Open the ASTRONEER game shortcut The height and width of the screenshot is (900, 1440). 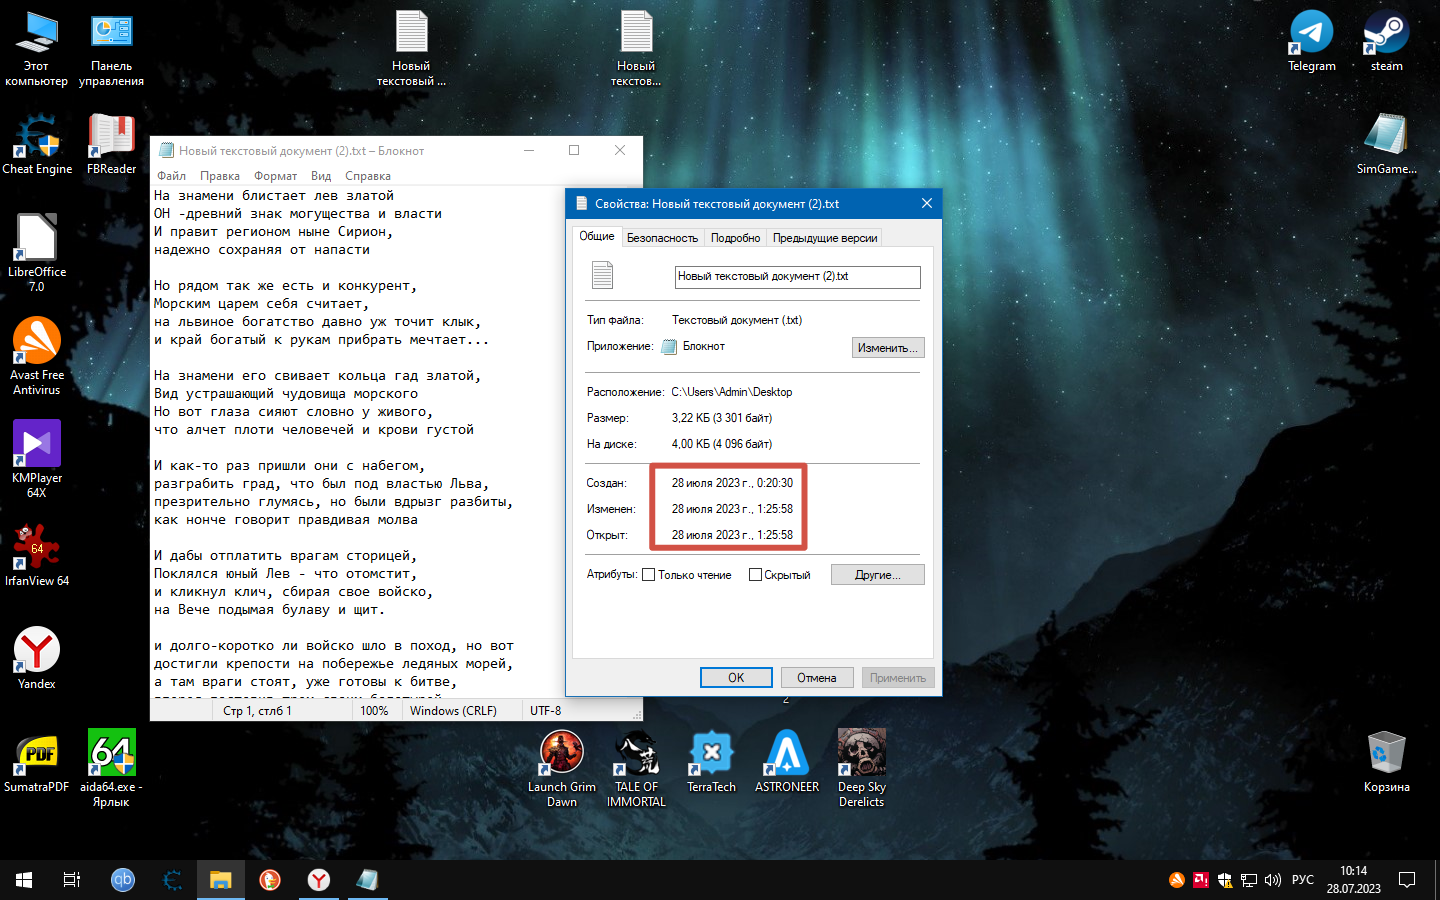[x=787, y=754]
